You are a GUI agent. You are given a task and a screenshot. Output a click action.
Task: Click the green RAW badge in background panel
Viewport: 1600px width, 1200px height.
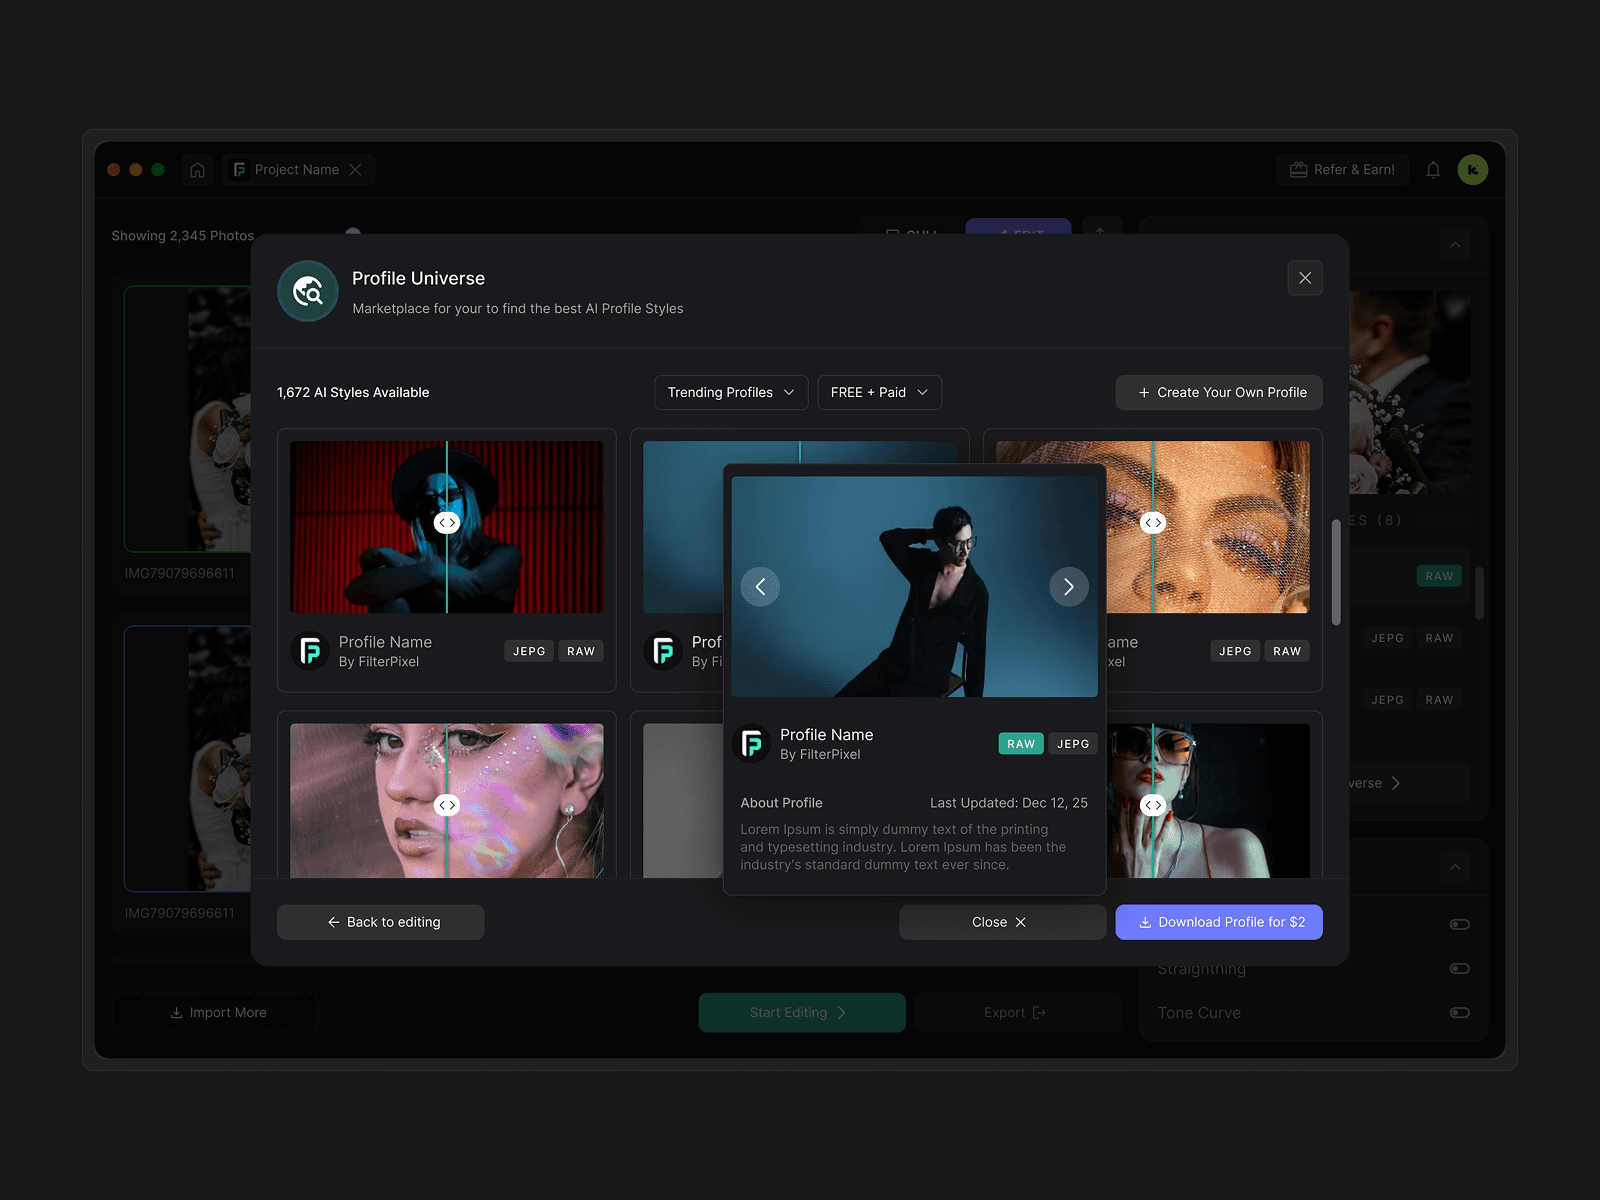tap(1440, 576)
